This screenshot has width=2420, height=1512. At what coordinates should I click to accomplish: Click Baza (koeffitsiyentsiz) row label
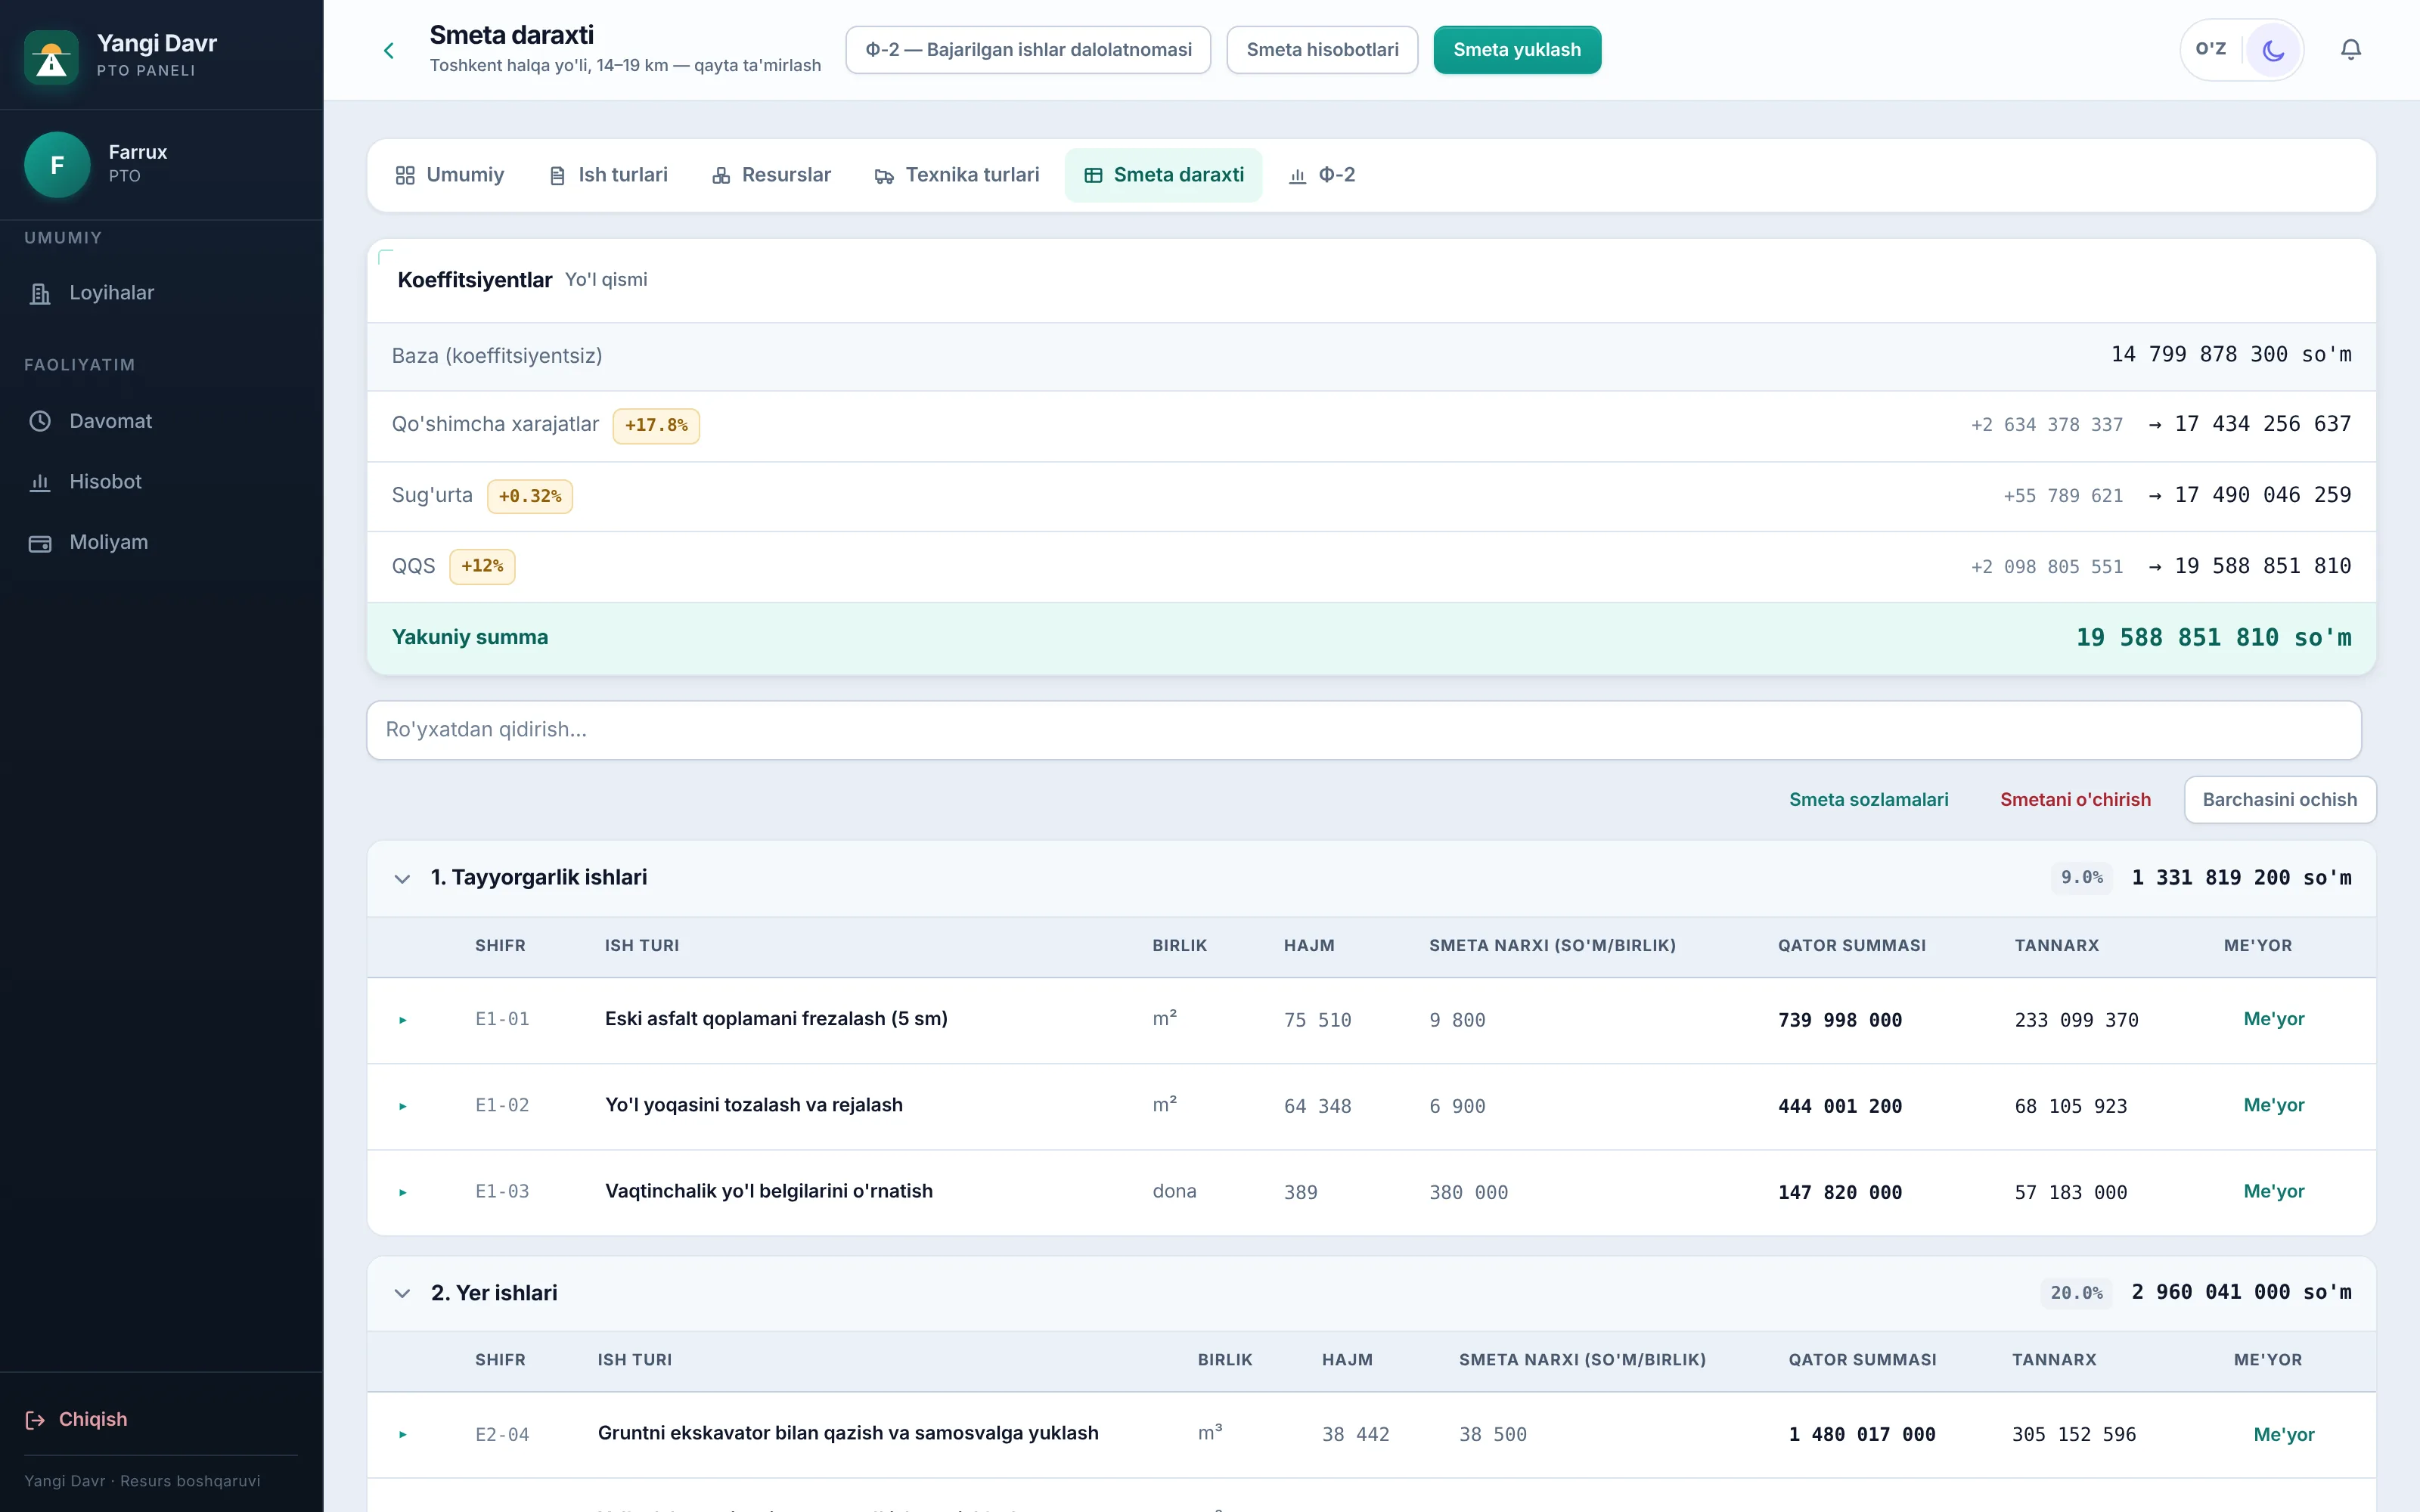(497, 356)
